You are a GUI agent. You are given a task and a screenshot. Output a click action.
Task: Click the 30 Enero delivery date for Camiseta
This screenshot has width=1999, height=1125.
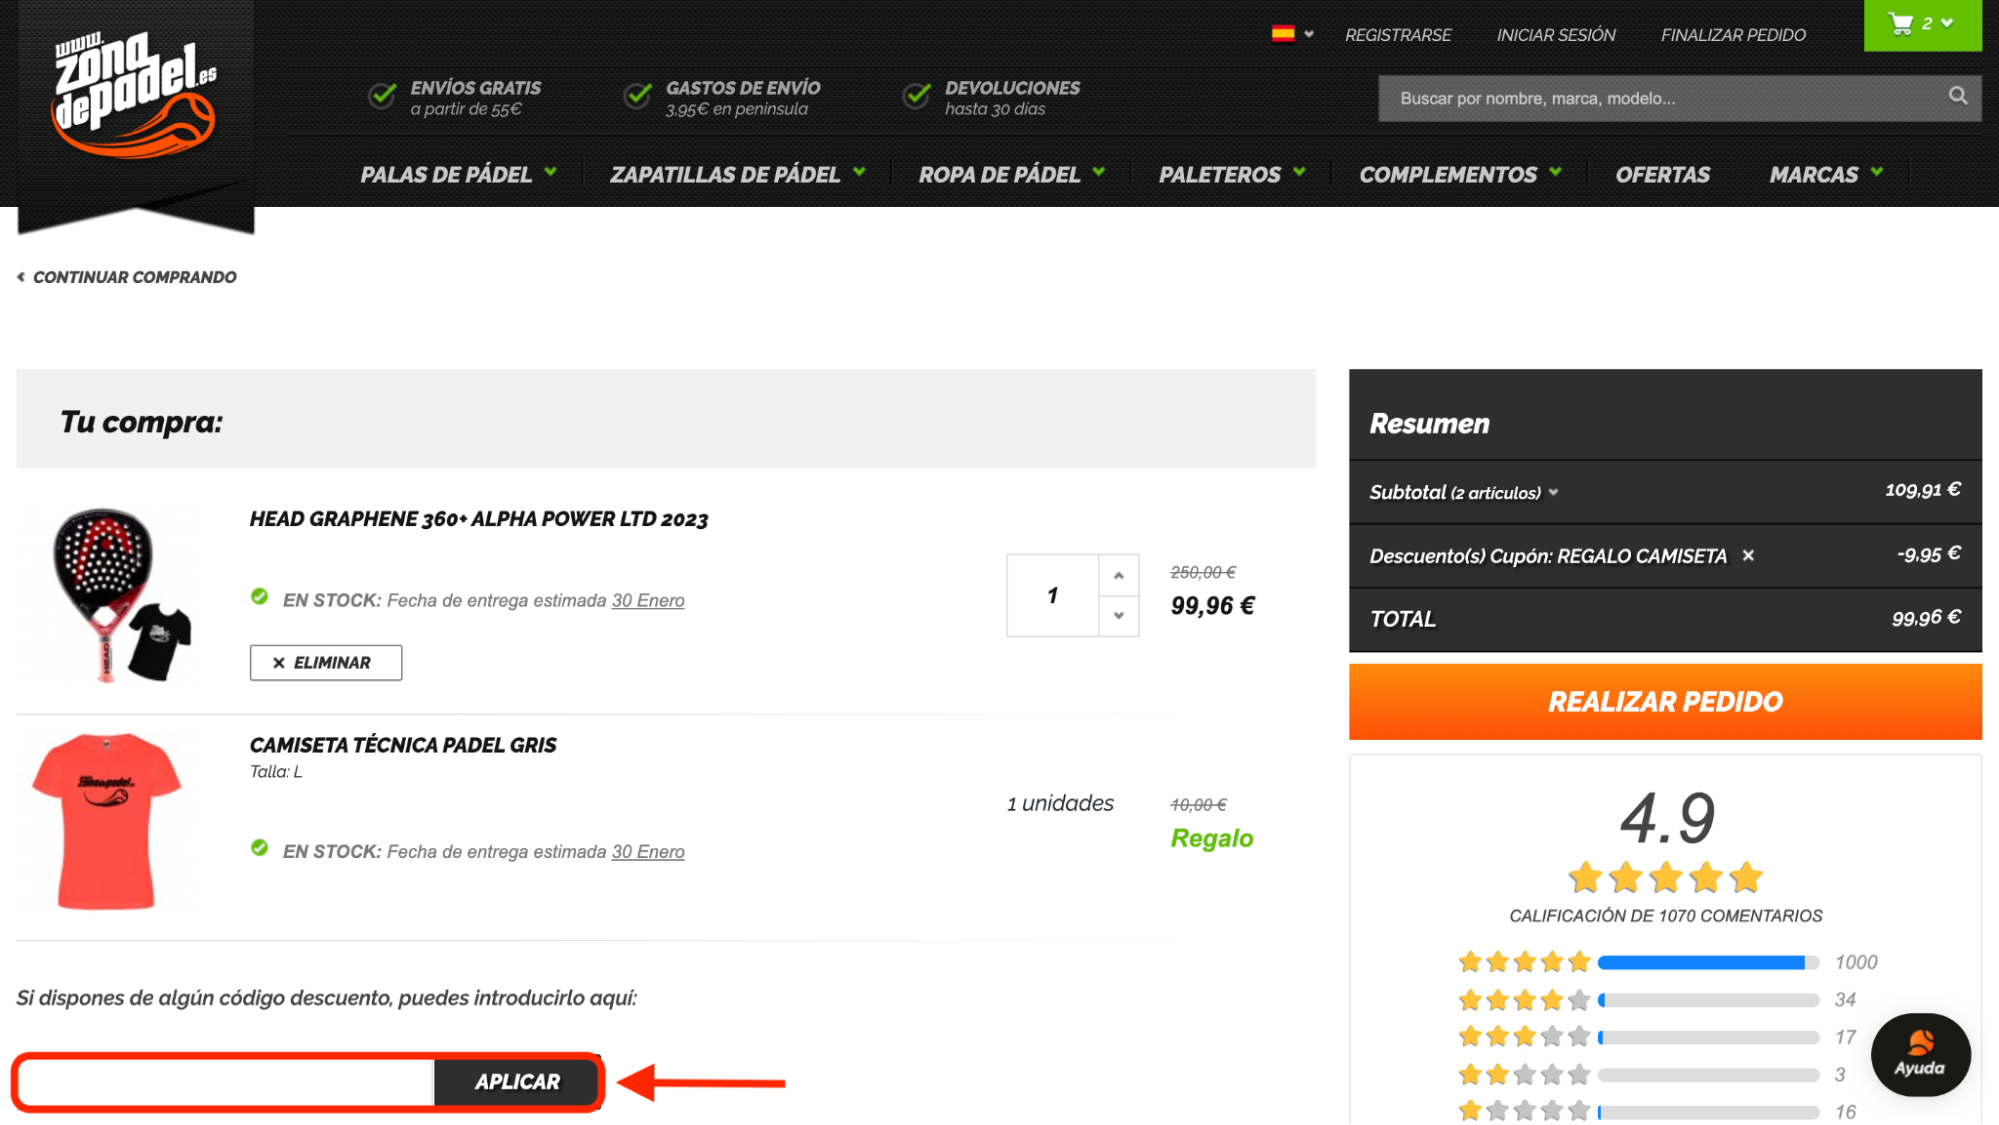[x=648, y=852]
